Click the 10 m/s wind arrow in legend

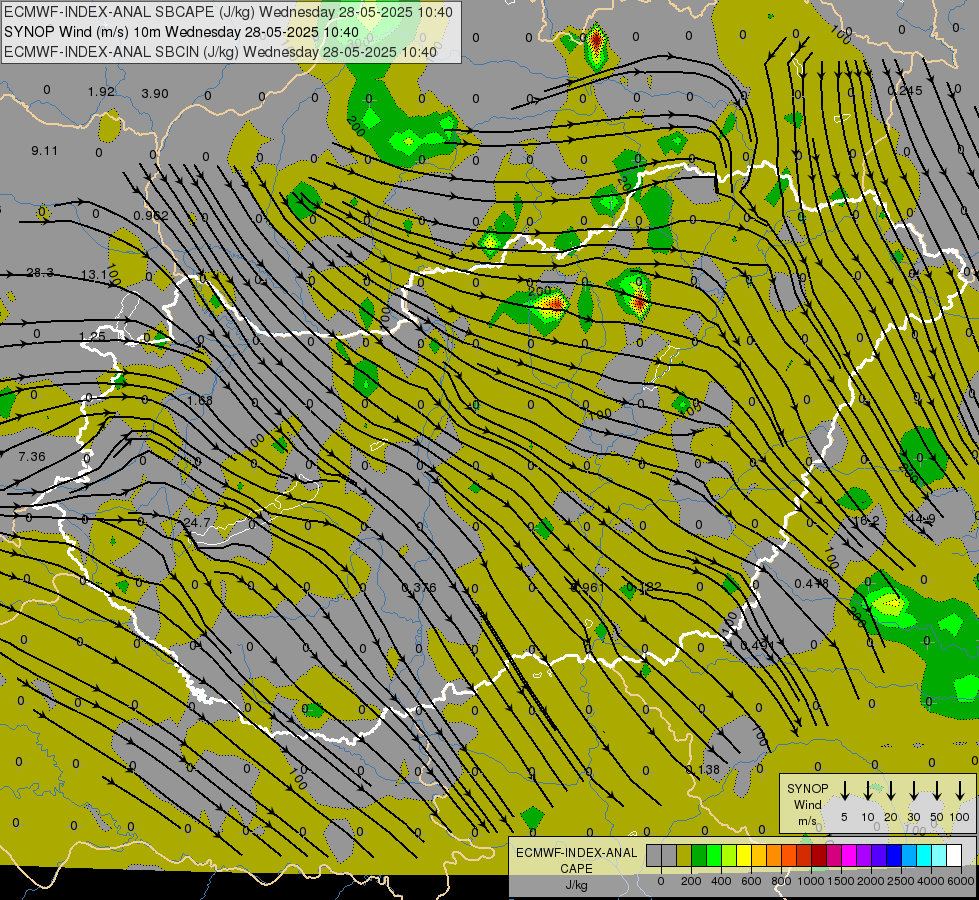pos(868,790)
